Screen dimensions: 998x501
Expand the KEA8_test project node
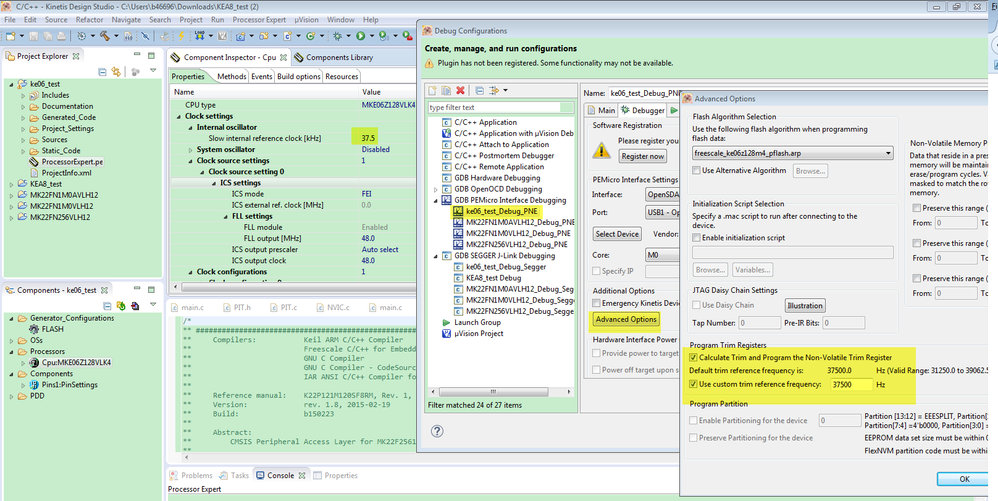[x=13, y=184]
